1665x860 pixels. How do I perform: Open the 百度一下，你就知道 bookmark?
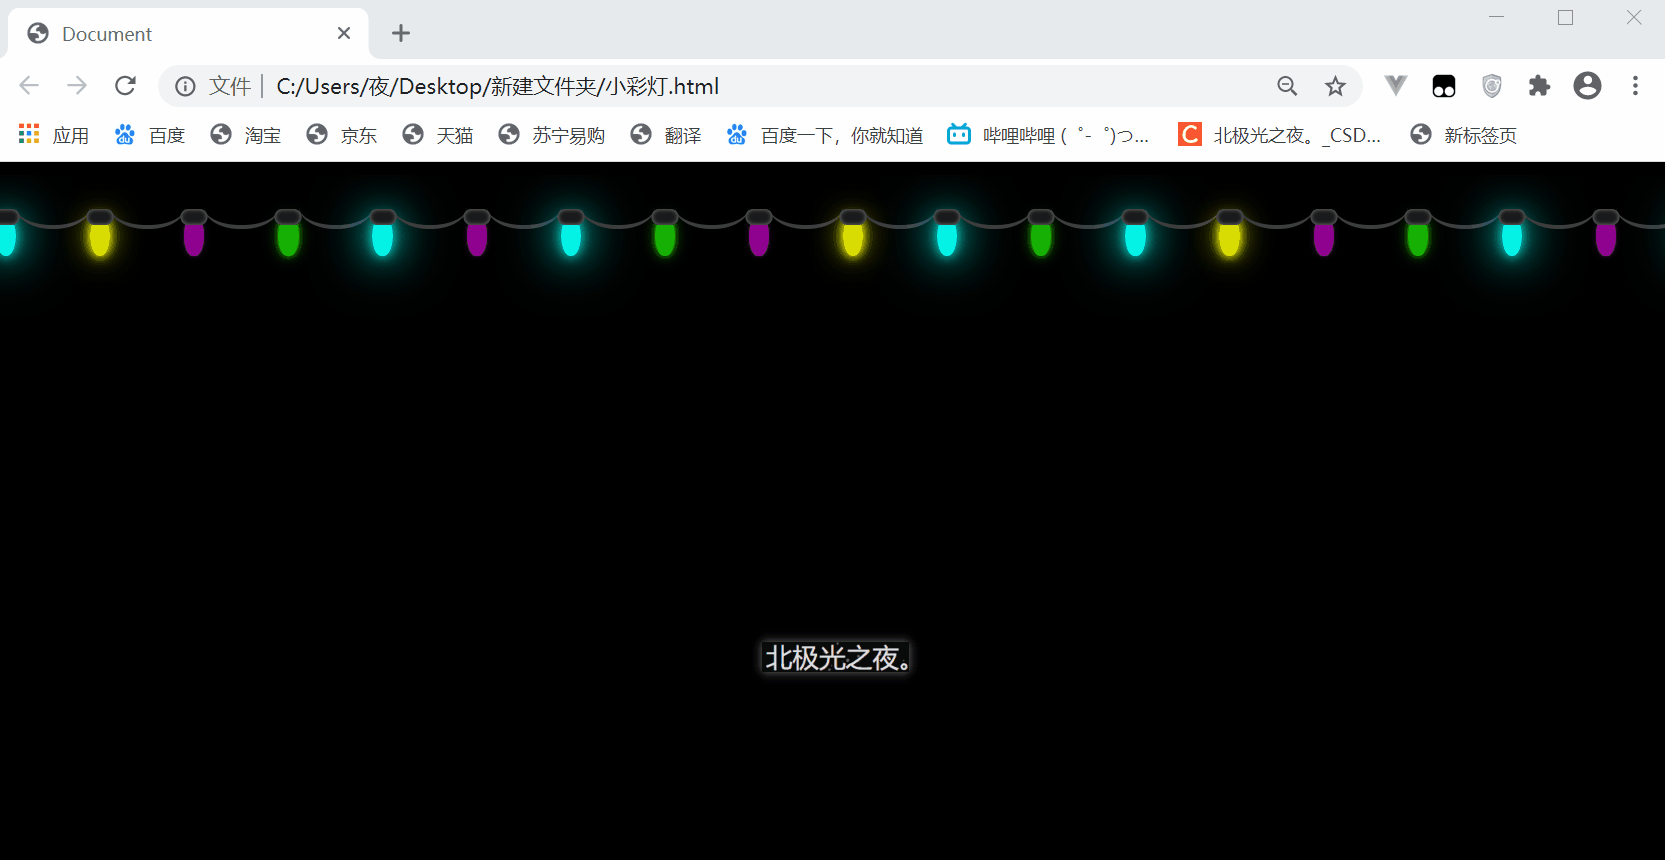coord(825,135)
